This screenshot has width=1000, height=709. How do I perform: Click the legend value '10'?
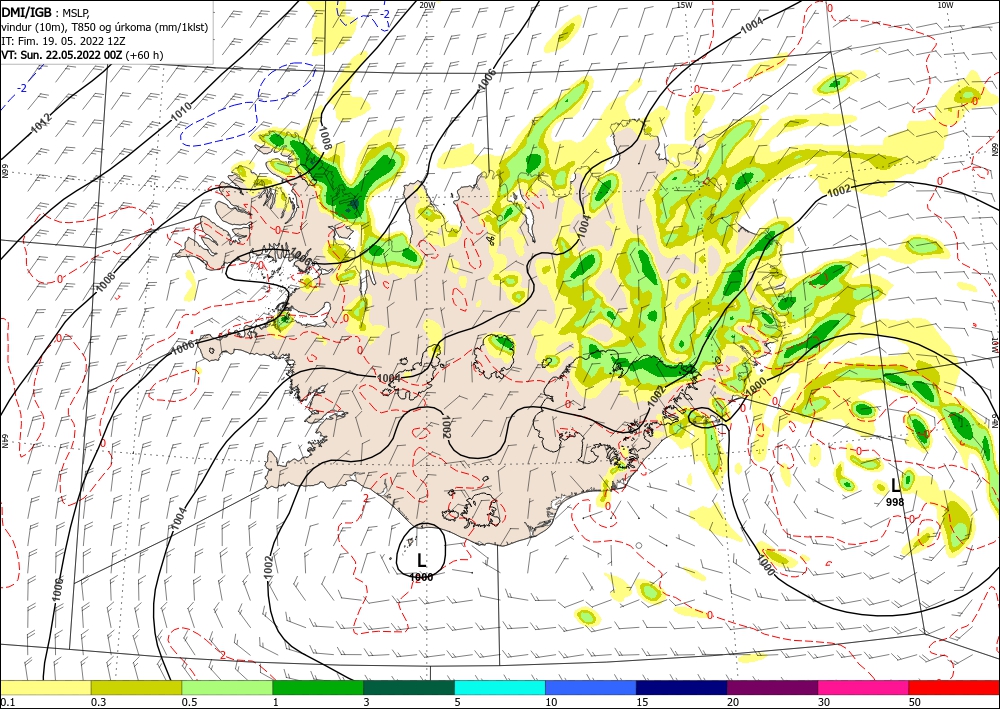pos(551,702)
